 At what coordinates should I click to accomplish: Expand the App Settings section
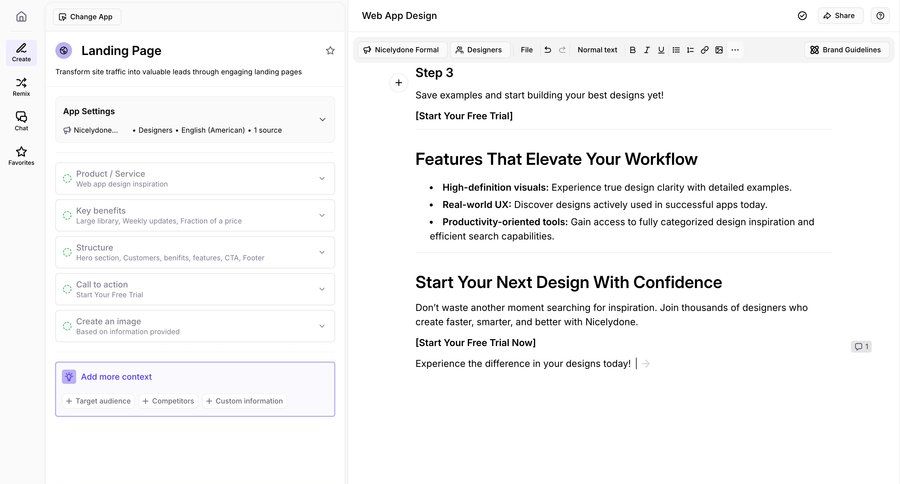click(322, 119)
